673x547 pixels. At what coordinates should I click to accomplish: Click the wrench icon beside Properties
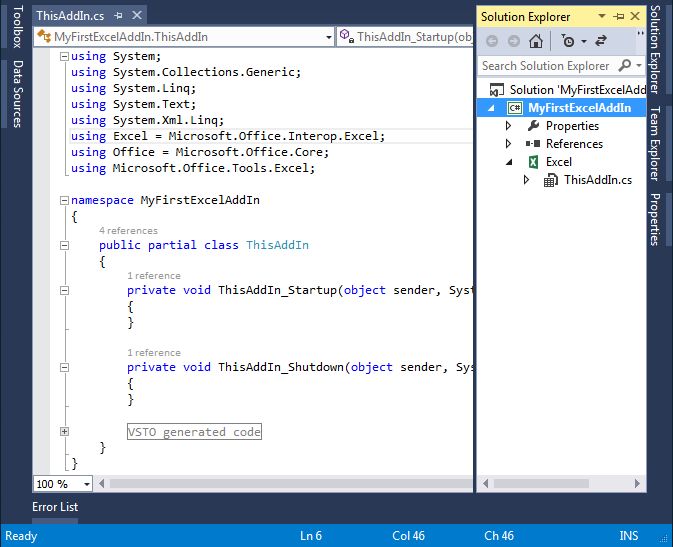pos(533,126)
